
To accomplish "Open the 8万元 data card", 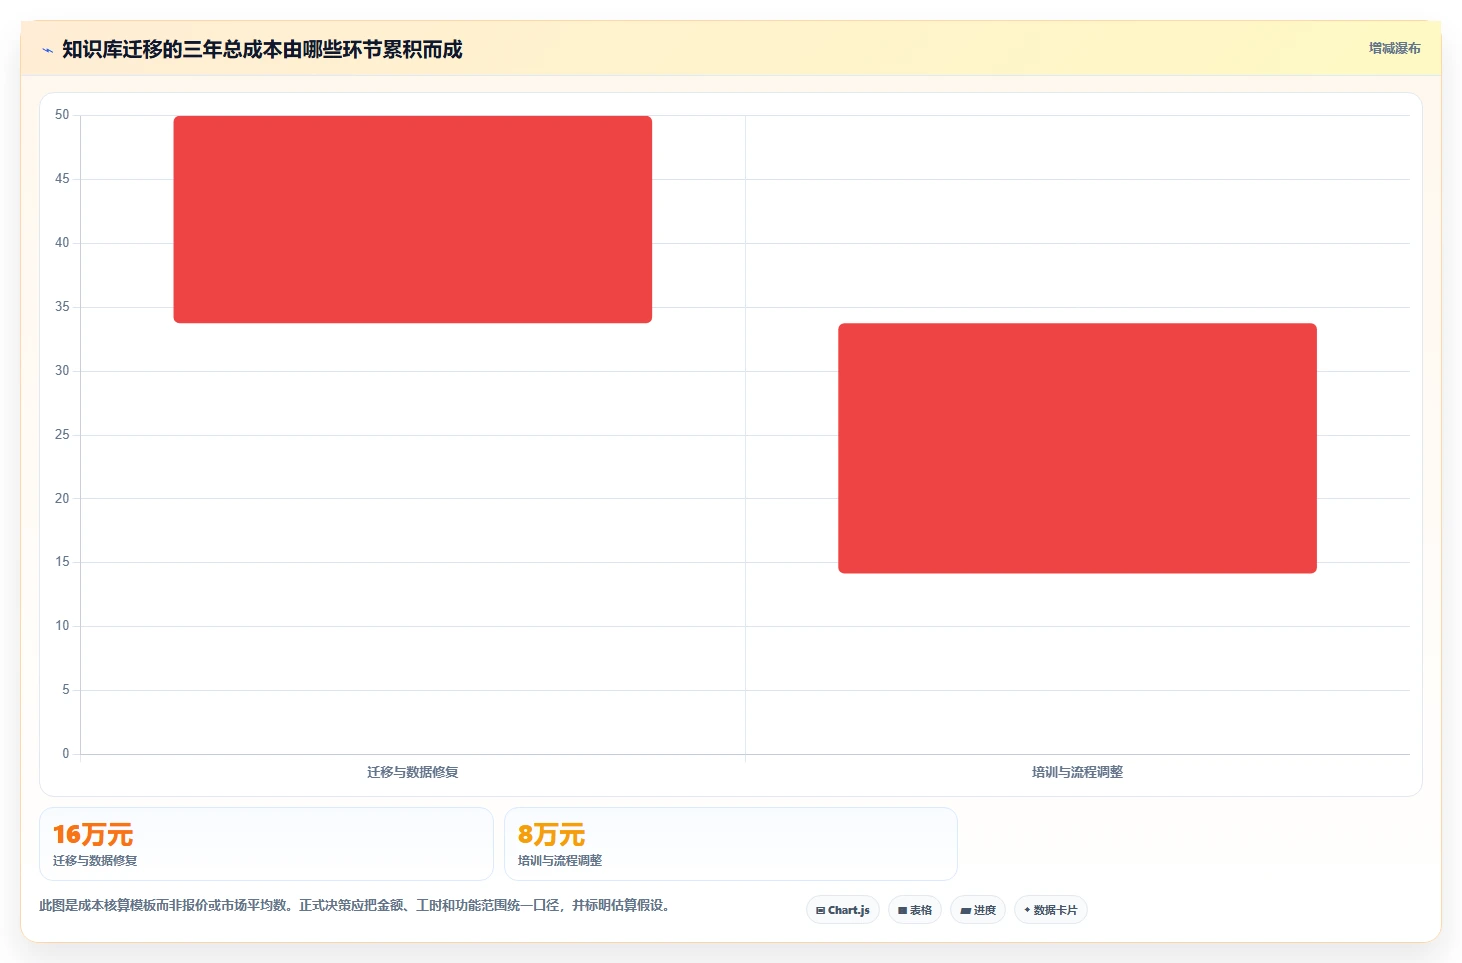I will [x=731, y=844].
